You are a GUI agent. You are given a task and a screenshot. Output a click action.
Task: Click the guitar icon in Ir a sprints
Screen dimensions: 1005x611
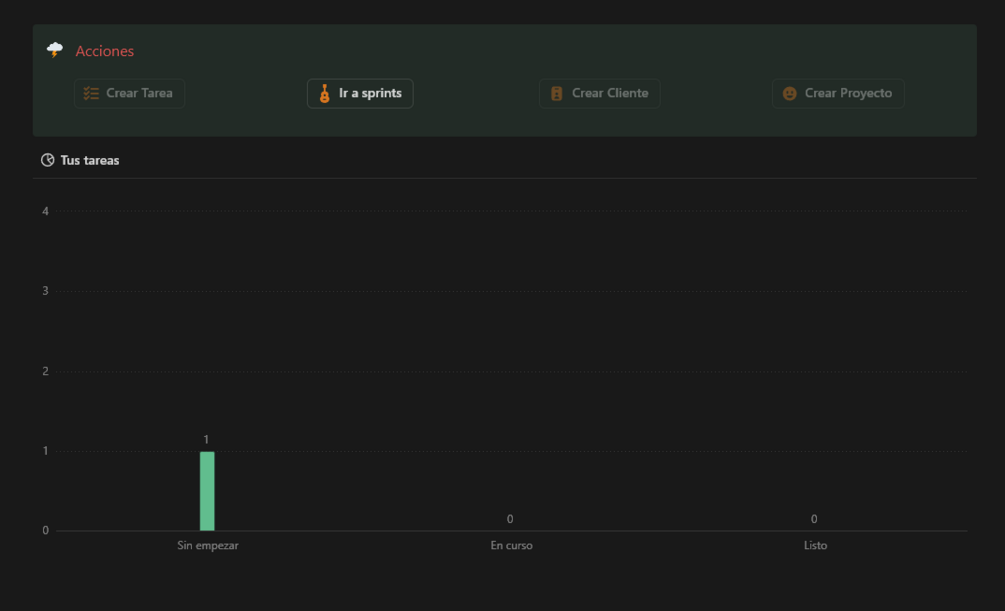click(324, 94)
